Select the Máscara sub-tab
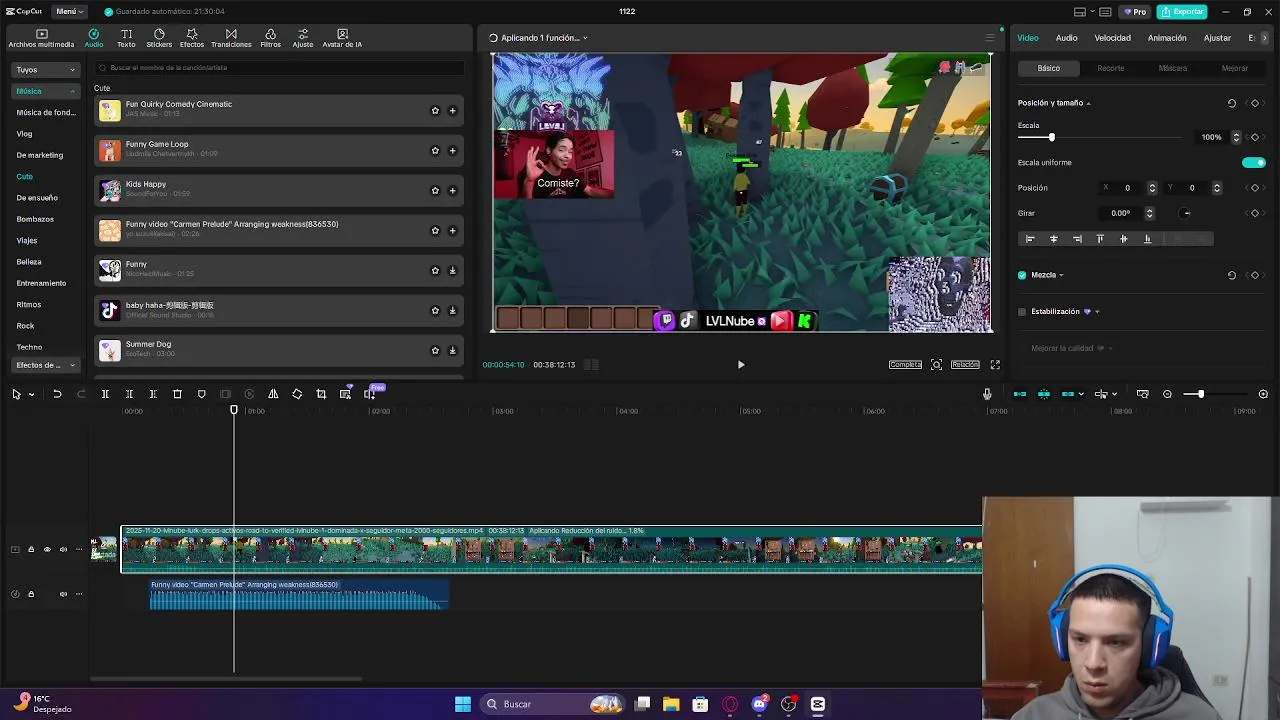1280x720 pixels. tap(1173, 68)
